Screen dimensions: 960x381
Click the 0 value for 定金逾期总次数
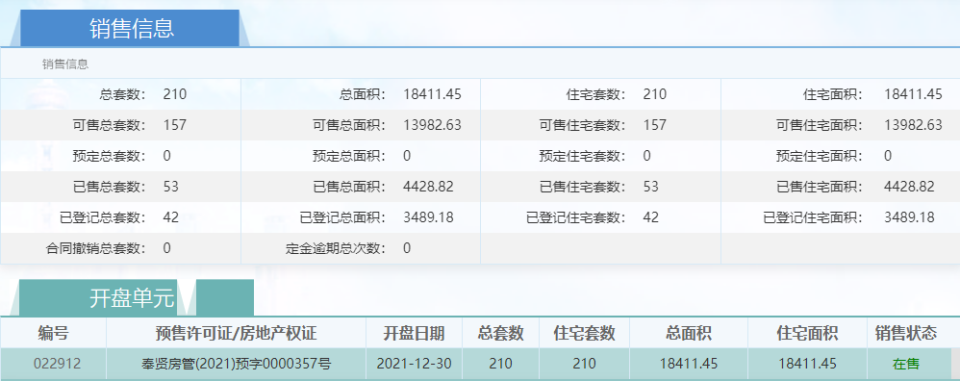[407, 248]
